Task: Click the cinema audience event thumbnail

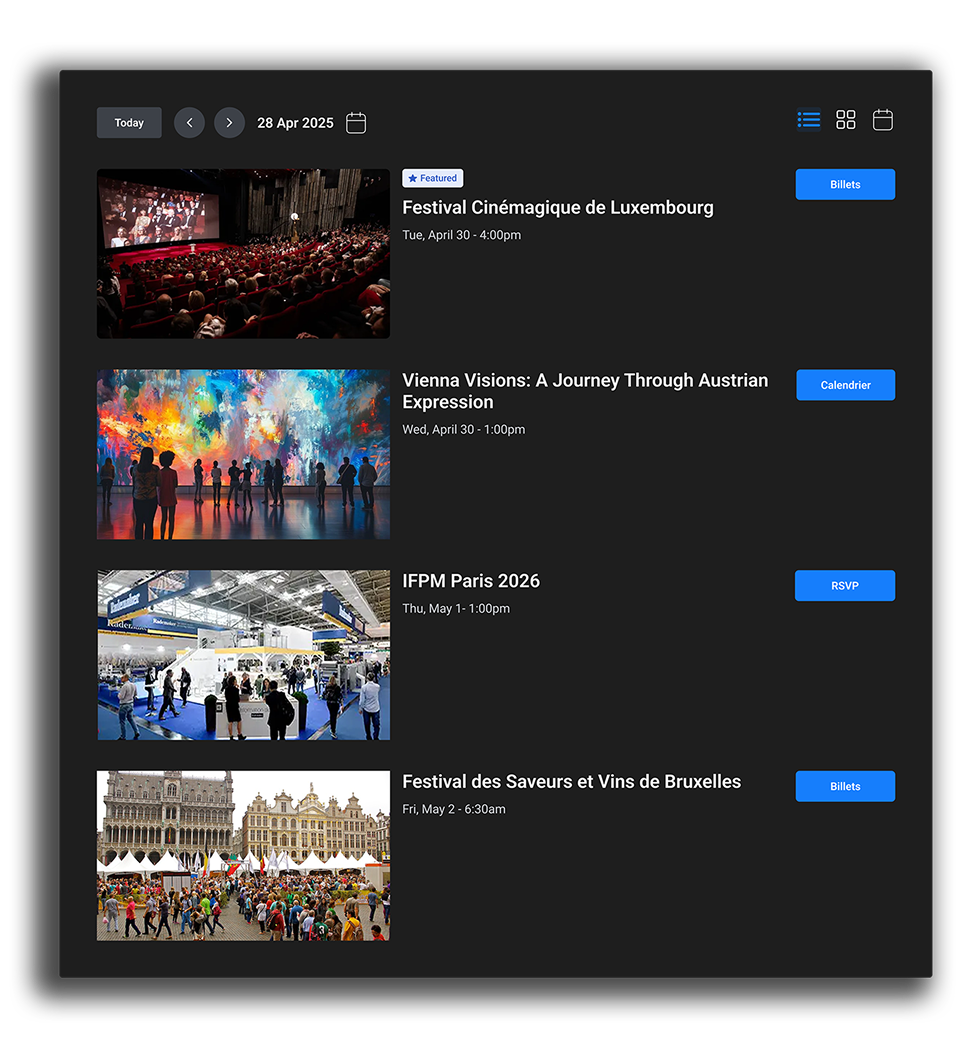Action: click(x=243, y=254)
